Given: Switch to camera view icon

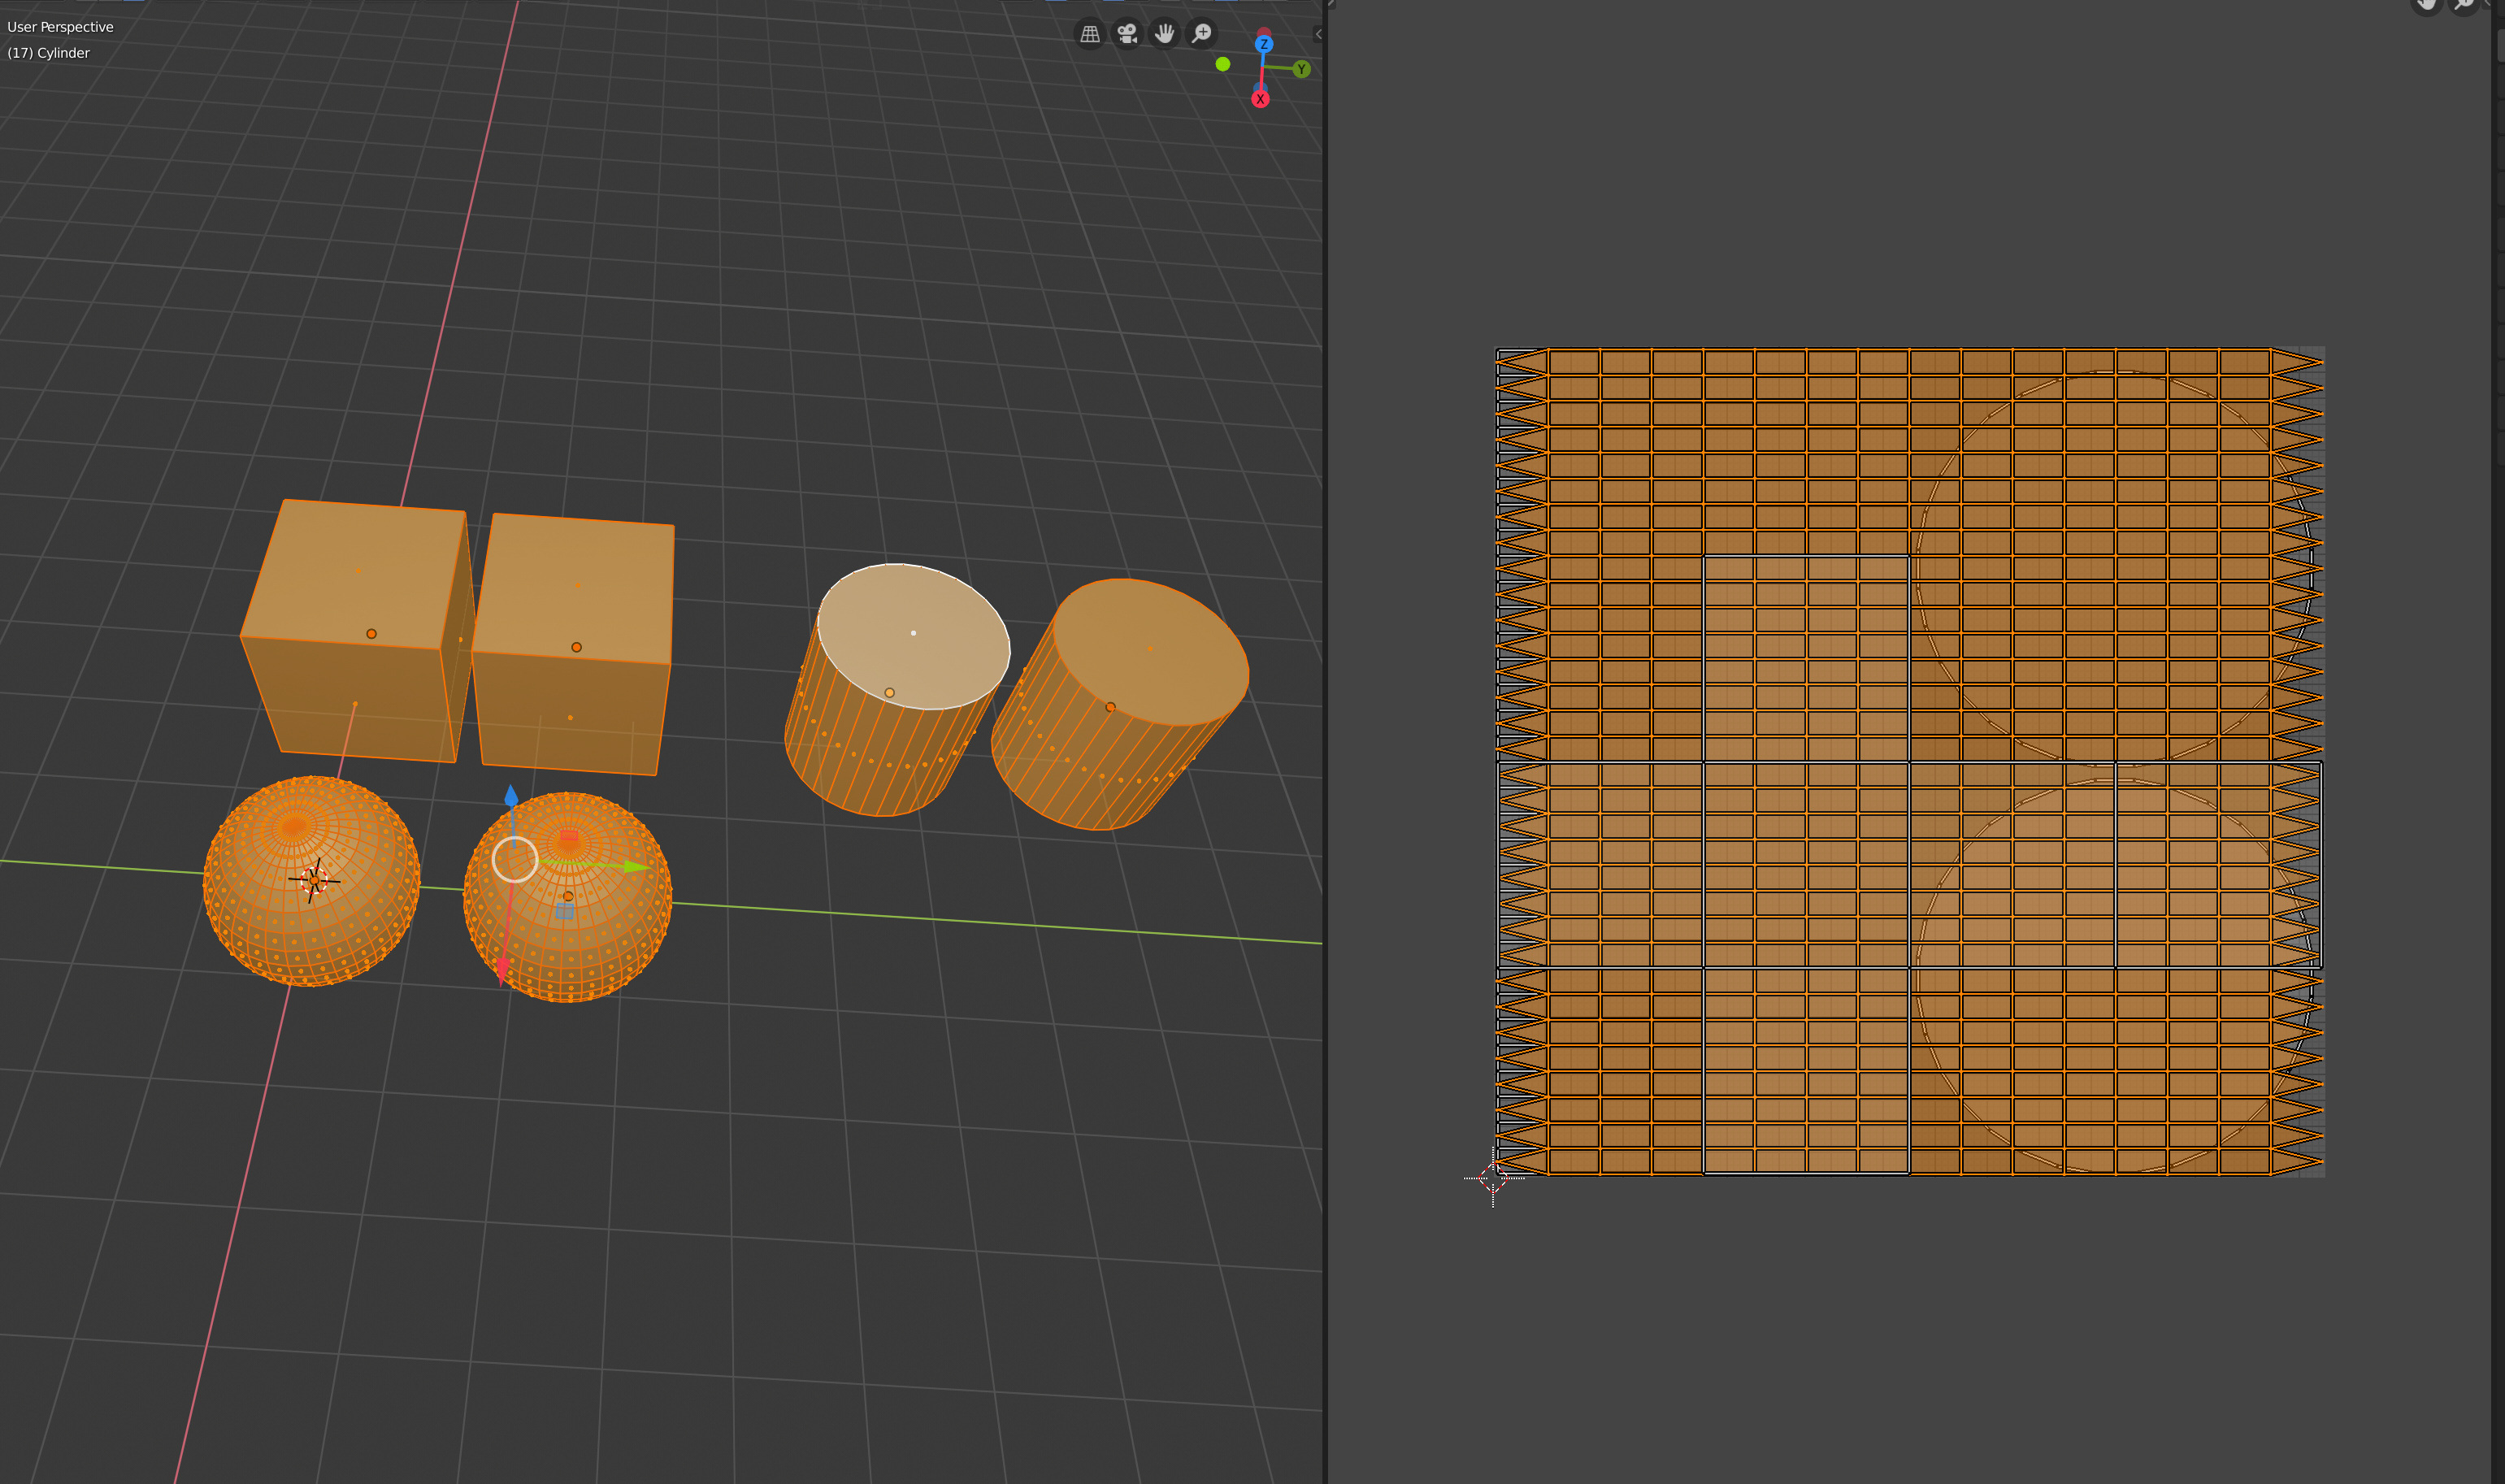Looking at the screenshot, I should pyautogui.click(x=1127, y=34).
